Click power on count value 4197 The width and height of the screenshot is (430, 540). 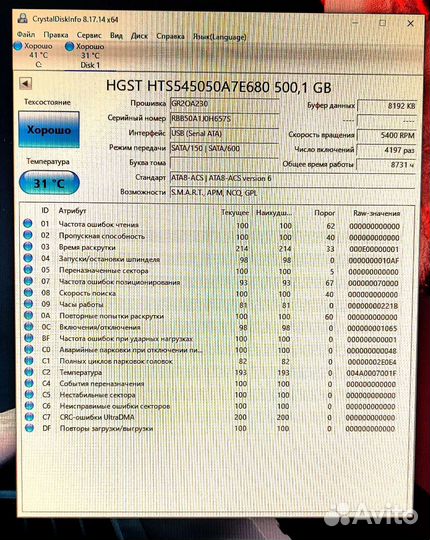[x=386, y=150]
